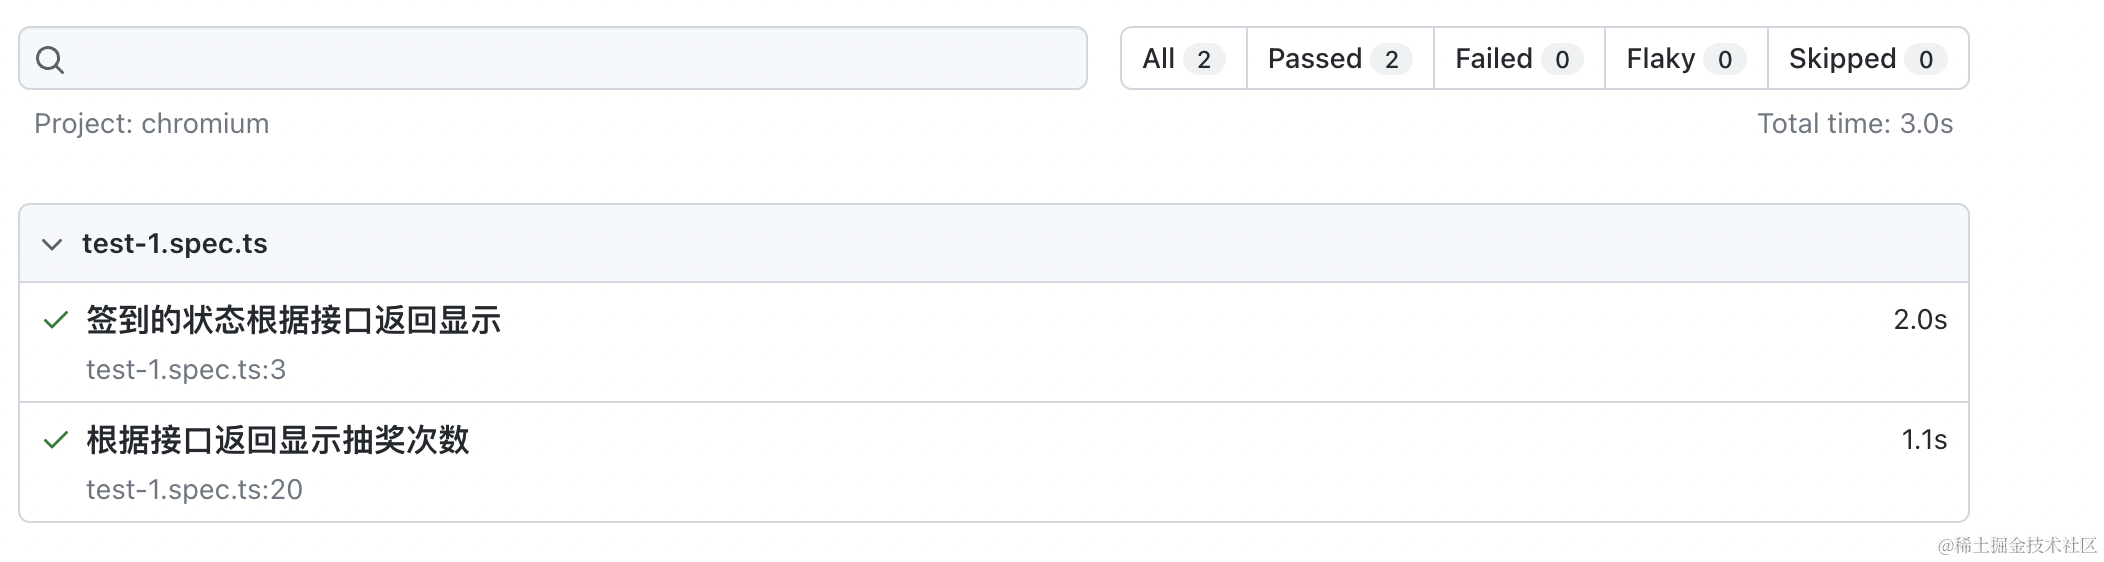Click the Project: chromium label
Image resolution: width=2104 pixels, height=562 pixels.
[152, 124]
